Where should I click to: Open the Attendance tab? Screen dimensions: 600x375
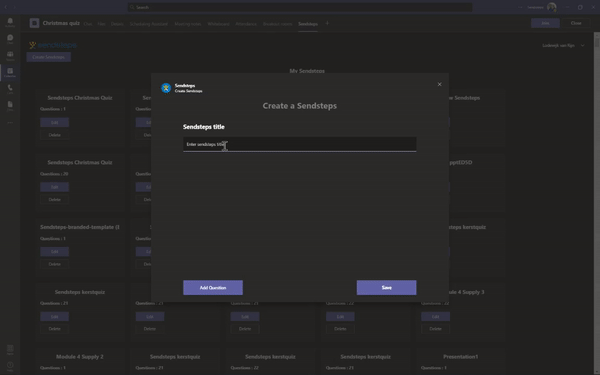[x=246, y=24]
